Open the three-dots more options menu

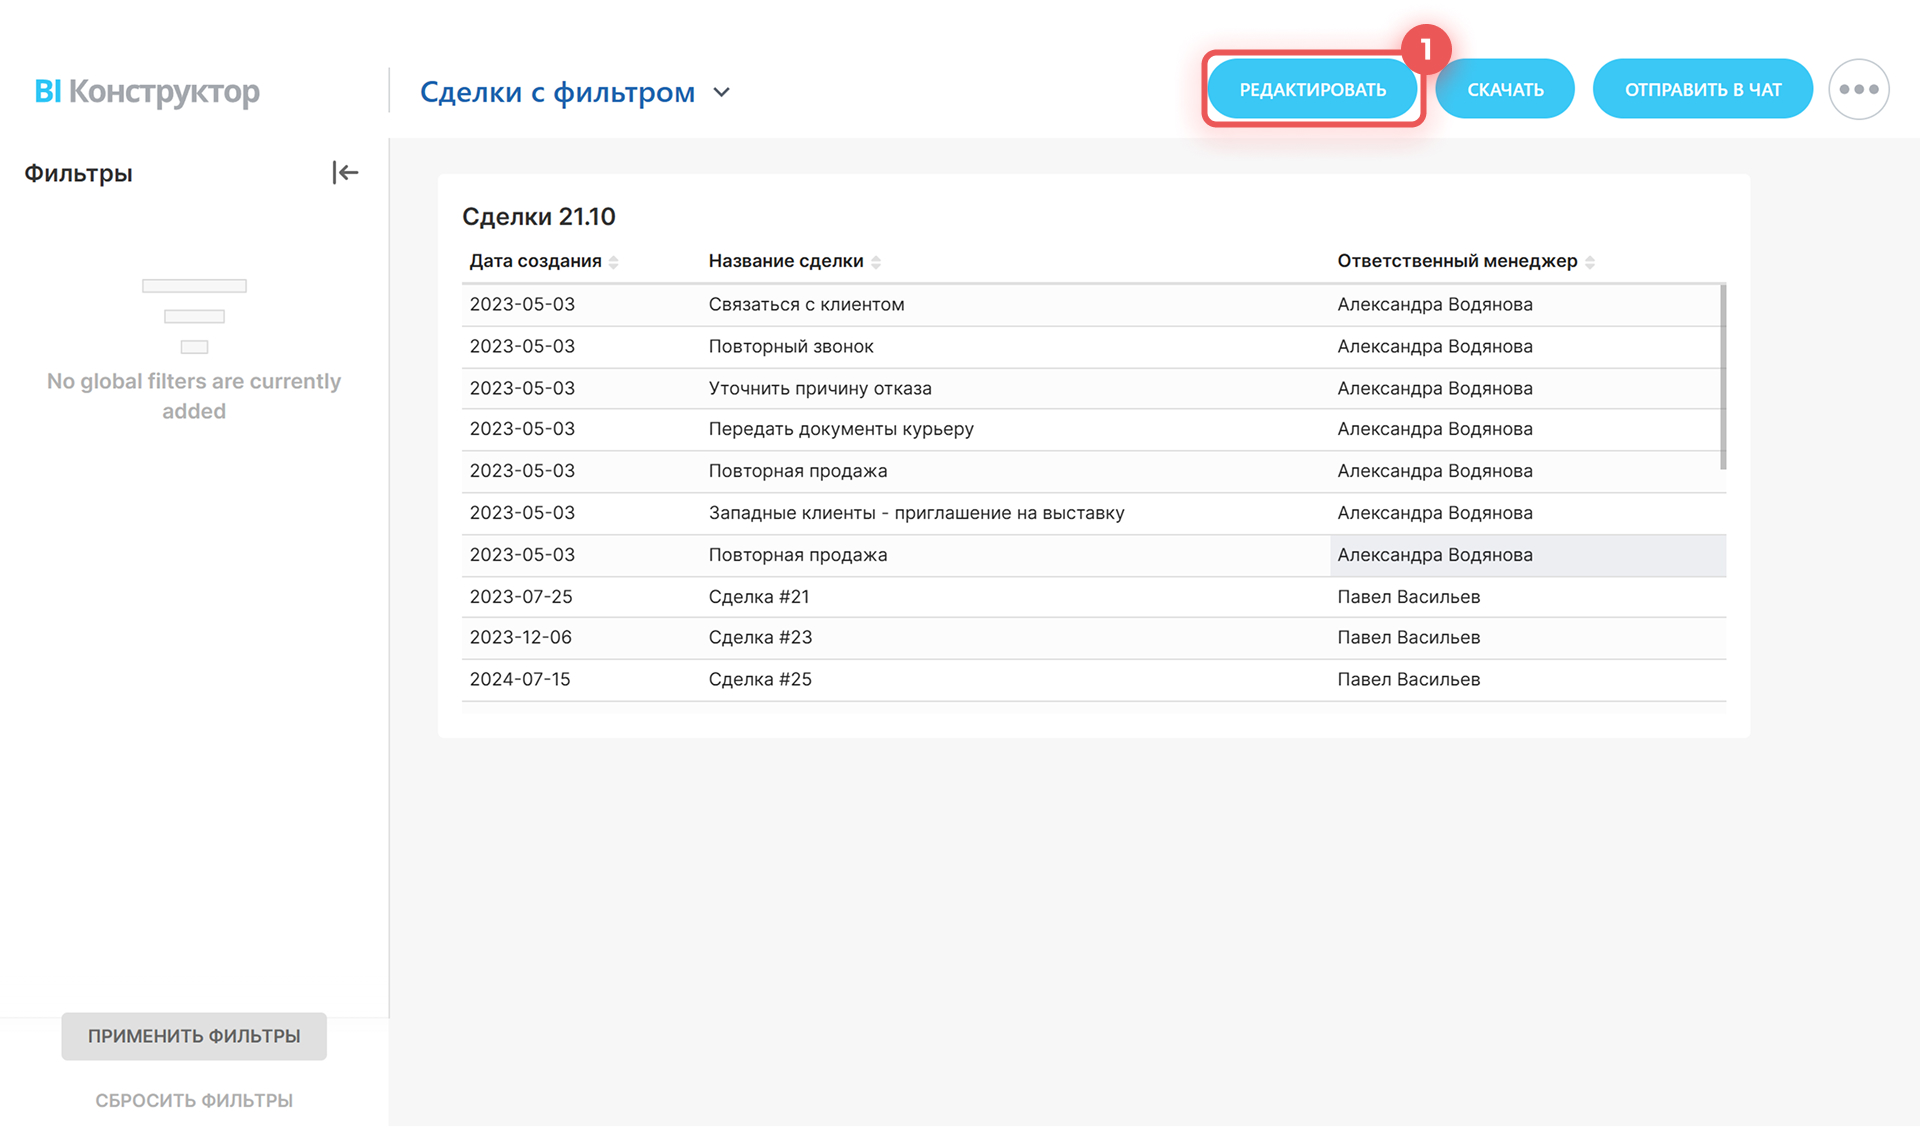[x=1858, y=90]
